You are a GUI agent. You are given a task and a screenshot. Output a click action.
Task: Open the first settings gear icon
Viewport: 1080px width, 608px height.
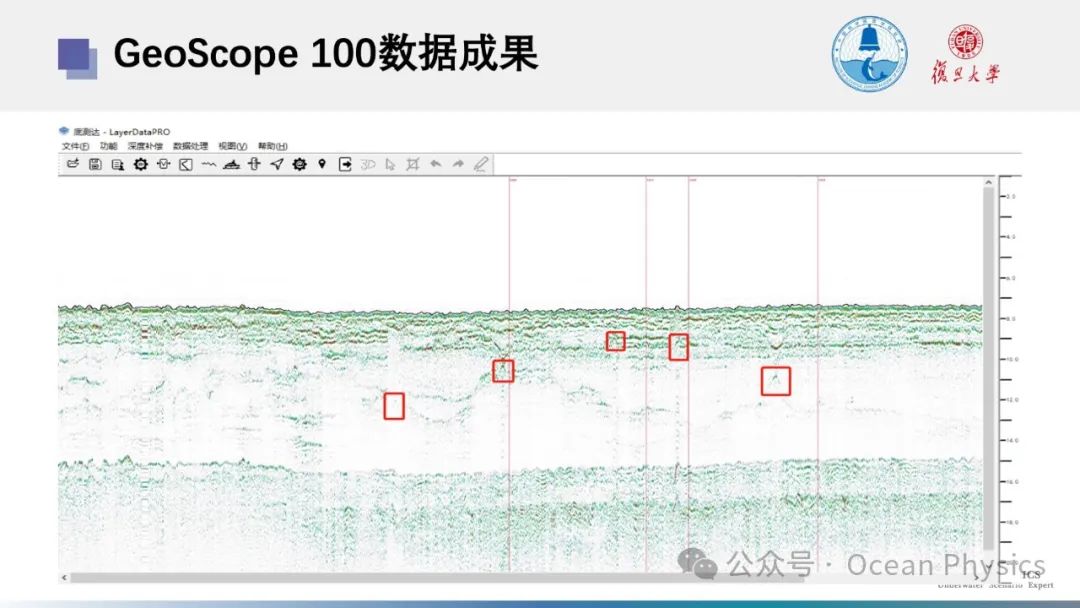(140, 165)
